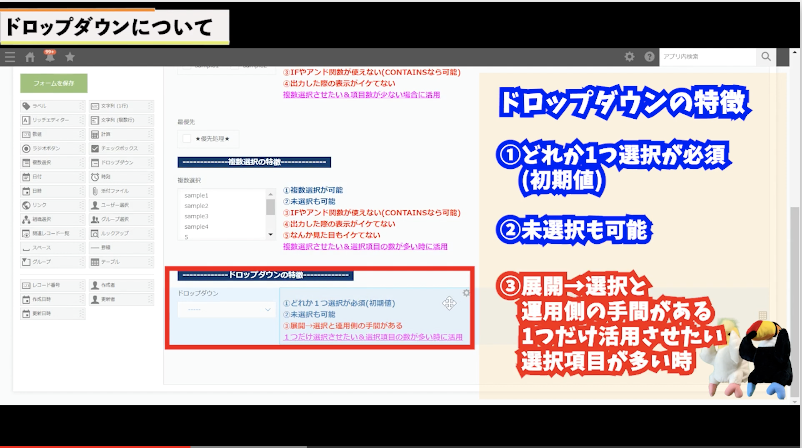Viewport: 802px width, 448px height.
Task: Select sample2 in the 複数選択 list
Action: pyautogui.click(x=196, y=205)
